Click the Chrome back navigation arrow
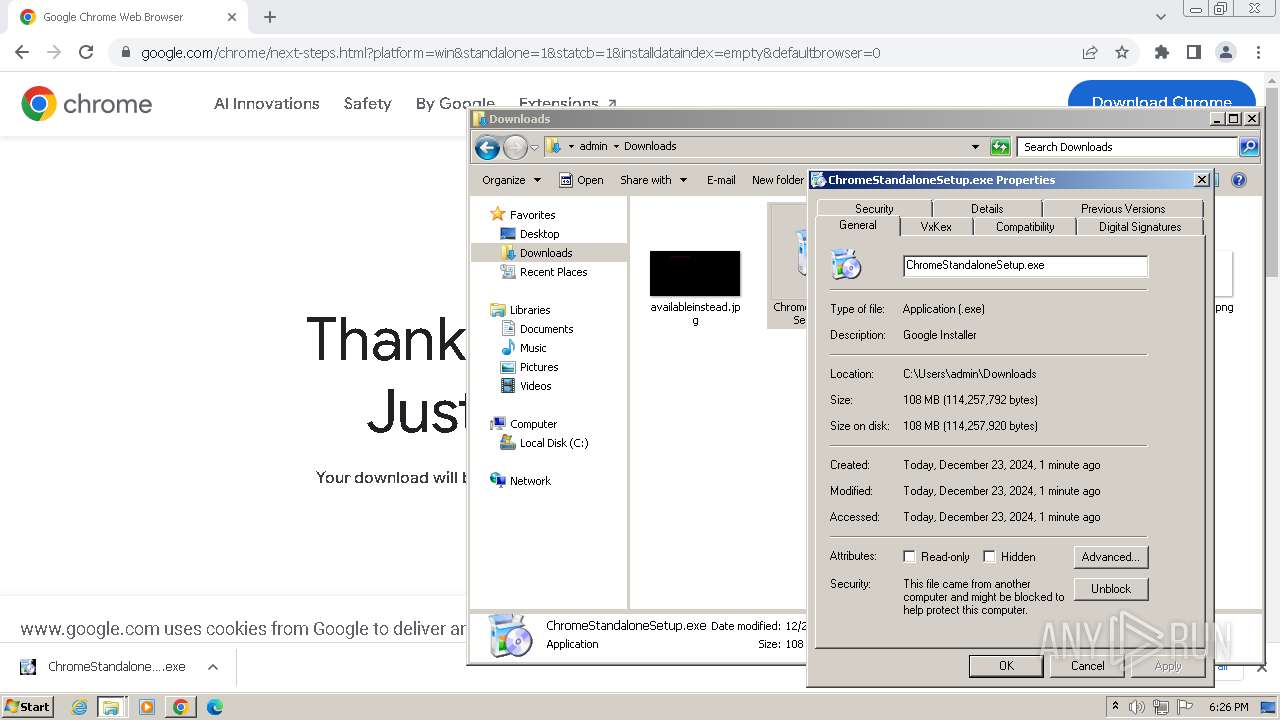 click(22, 52)
